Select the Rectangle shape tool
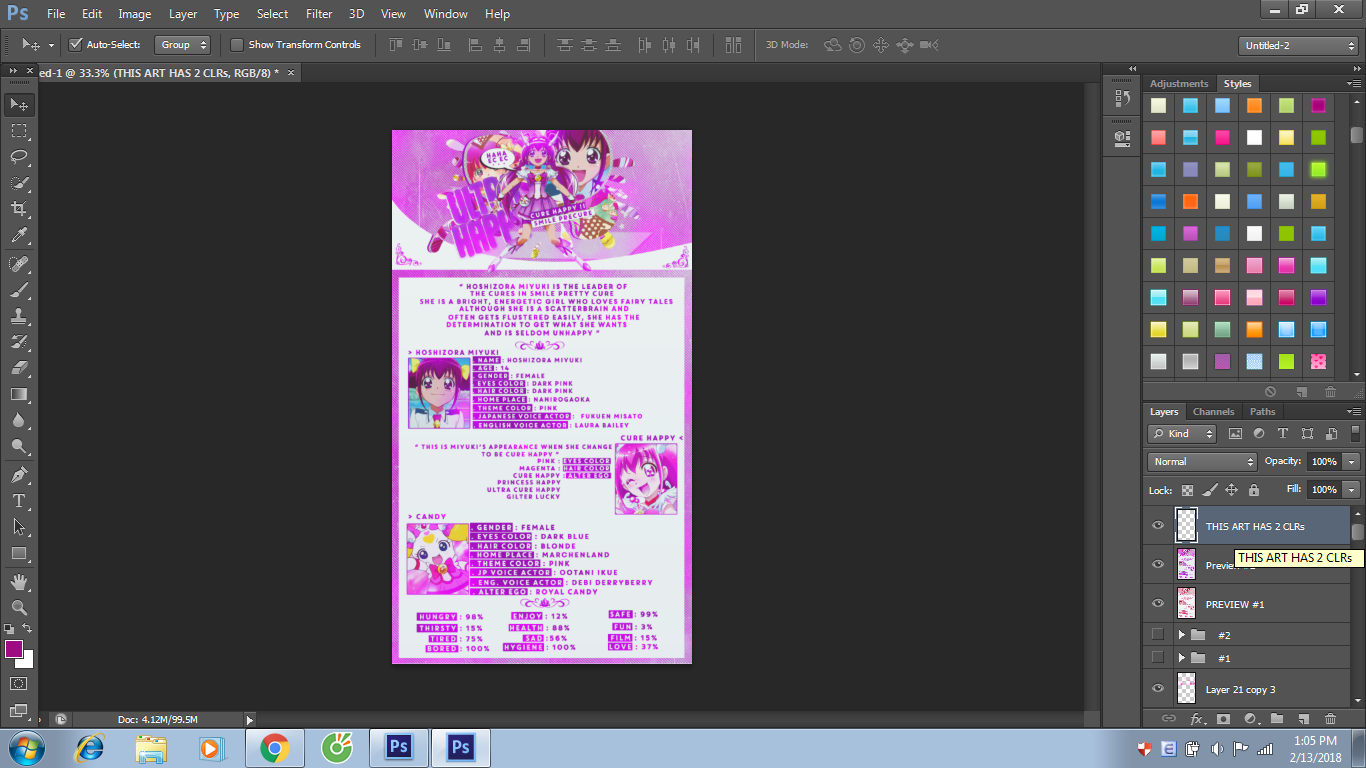 (19, 553)
